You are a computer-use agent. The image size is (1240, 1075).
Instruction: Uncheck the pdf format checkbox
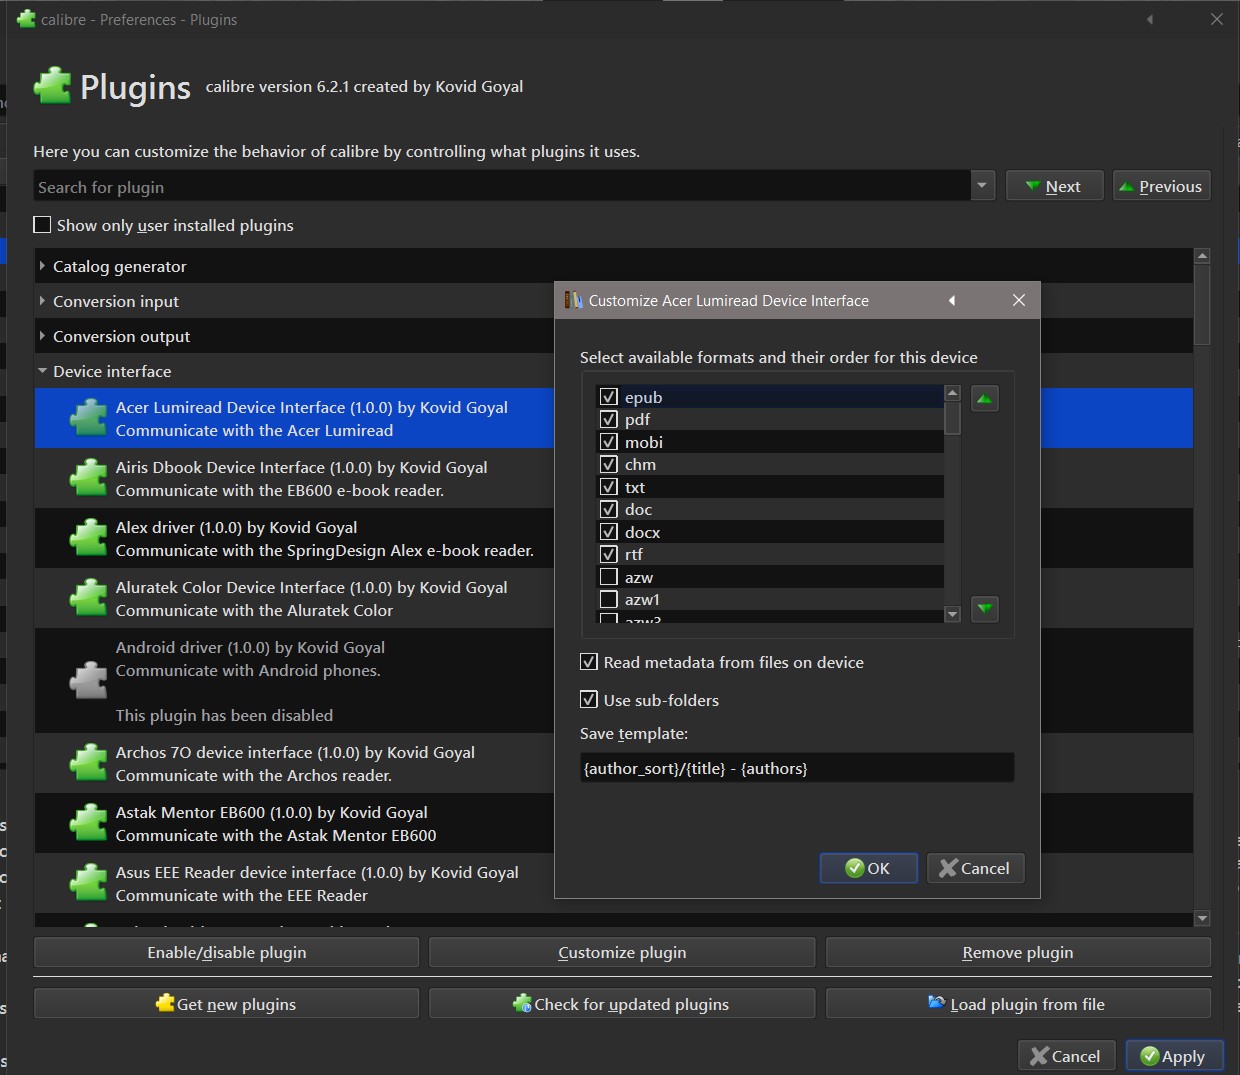coord(608,419)
